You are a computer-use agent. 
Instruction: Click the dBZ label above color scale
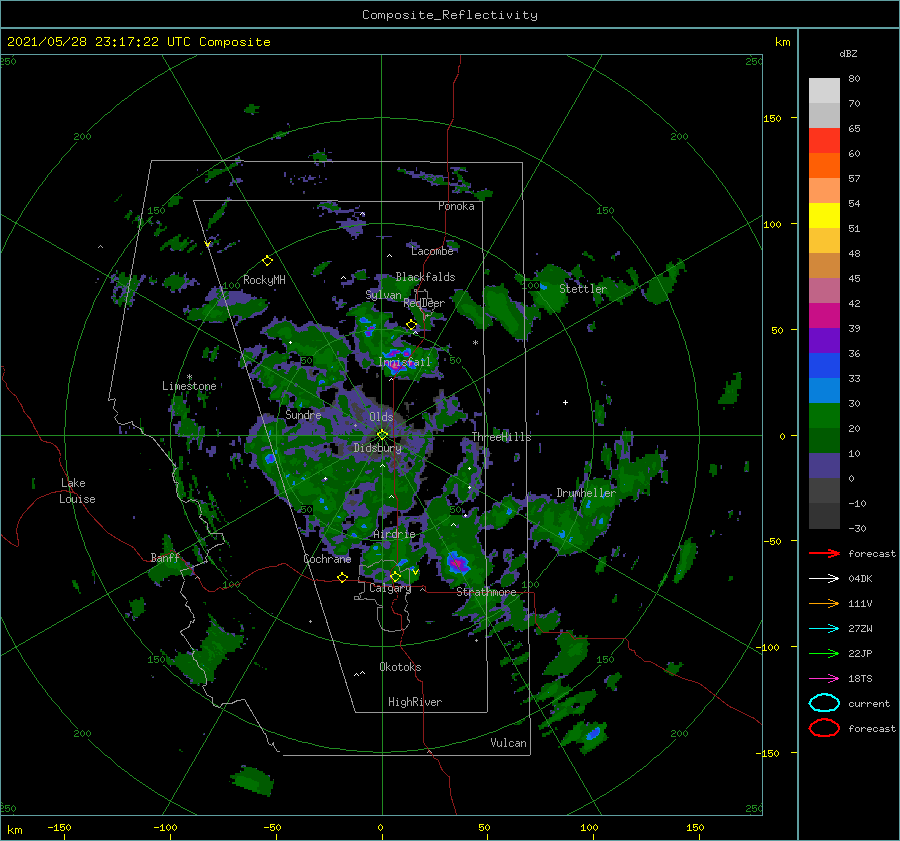point(848,53)
